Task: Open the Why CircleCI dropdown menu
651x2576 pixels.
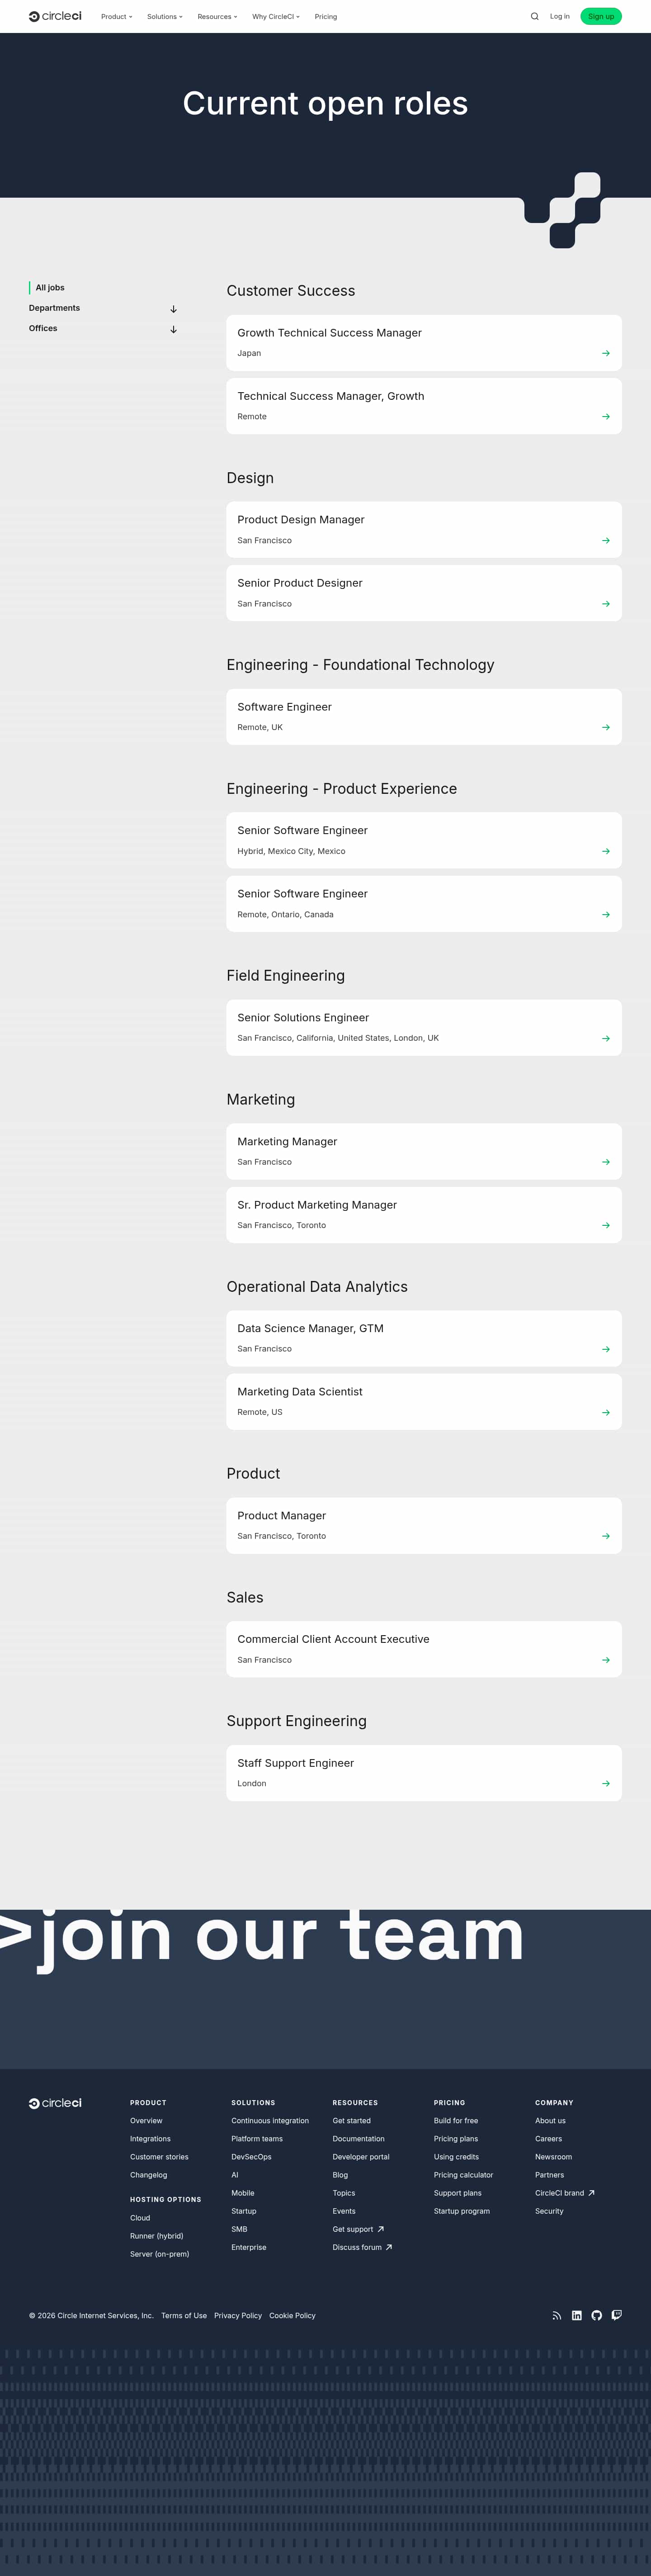Action: 276,17
